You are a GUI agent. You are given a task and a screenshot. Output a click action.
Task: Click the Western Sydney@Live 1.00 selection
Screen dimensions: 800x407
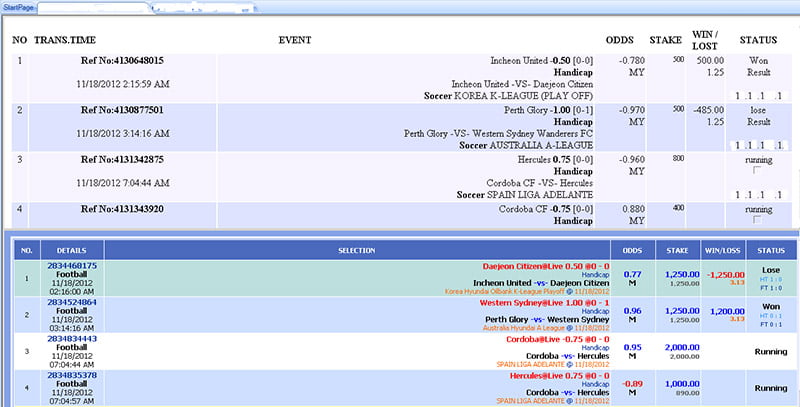[544, 303]
